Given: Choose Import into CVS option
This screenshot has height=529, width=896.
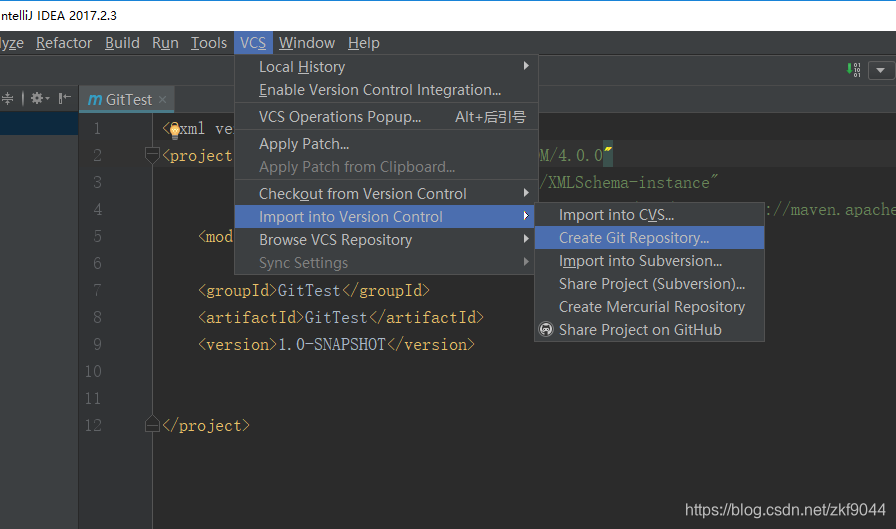Looking at the screenshot, I should (x=649, y=215).
